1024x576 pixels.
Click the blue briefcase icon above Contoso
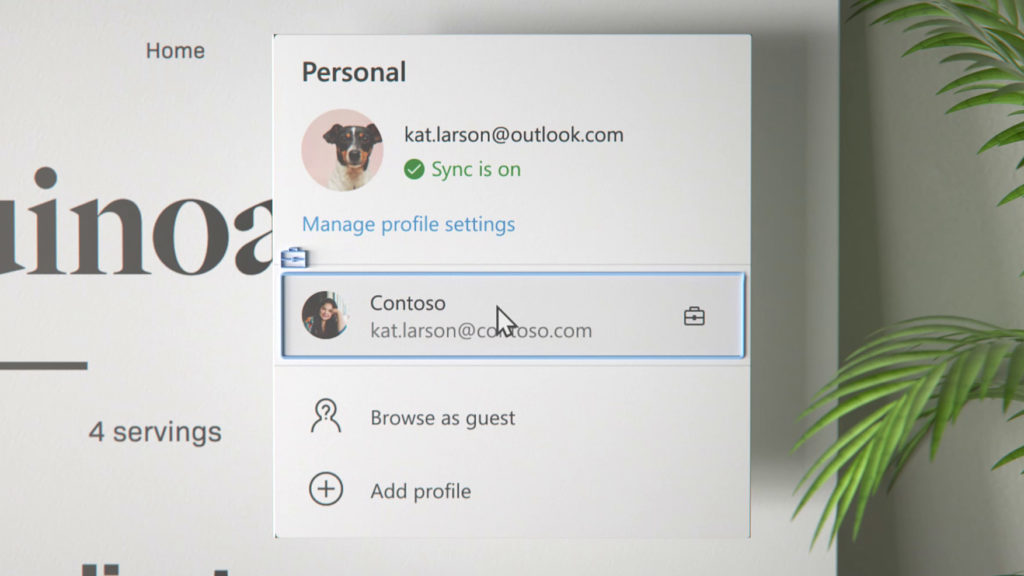[x=295, y=257]
